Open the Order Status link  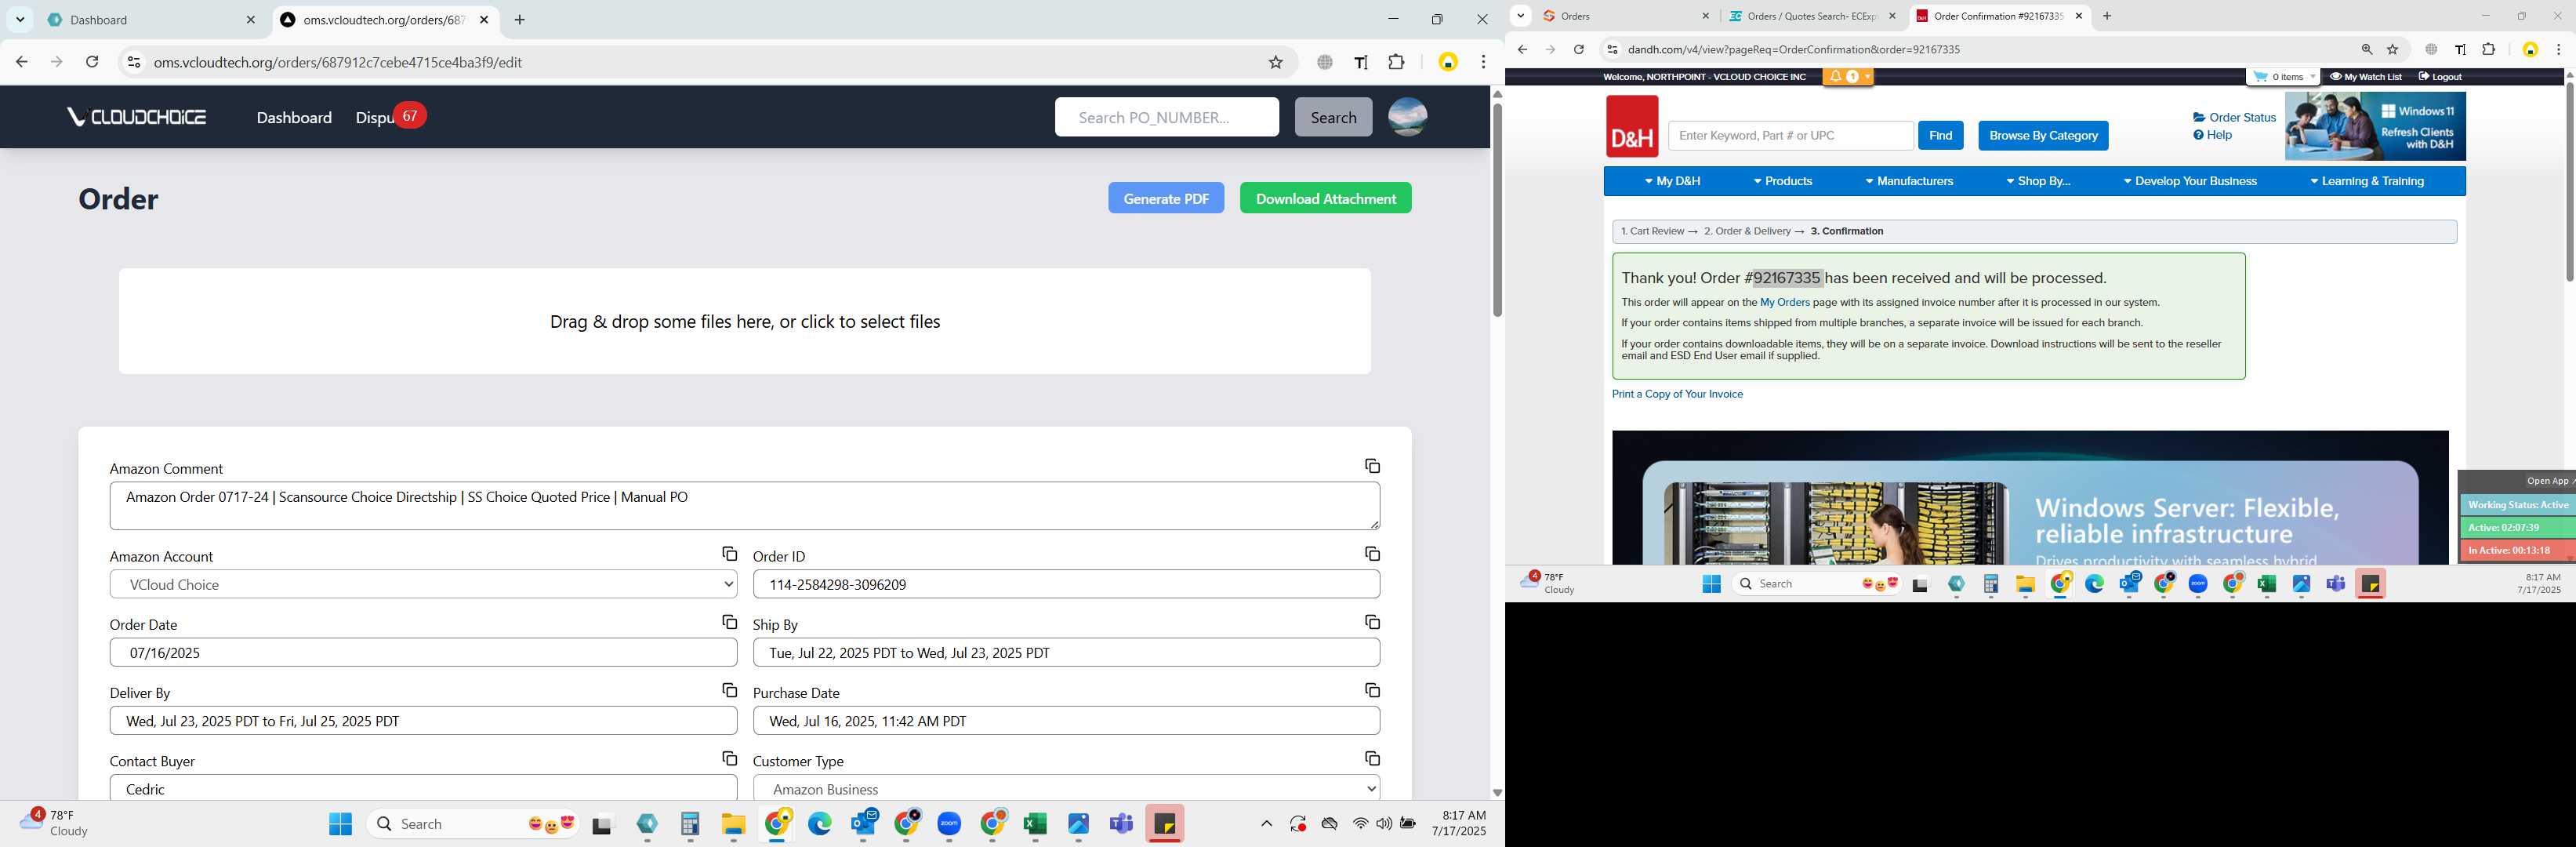click(x=2234, y=117)
